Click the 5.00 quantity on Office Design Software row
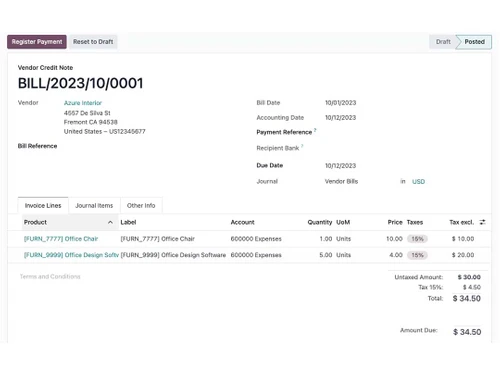The width and height of the screenshot is (500, 375). [x=326, y=255]
